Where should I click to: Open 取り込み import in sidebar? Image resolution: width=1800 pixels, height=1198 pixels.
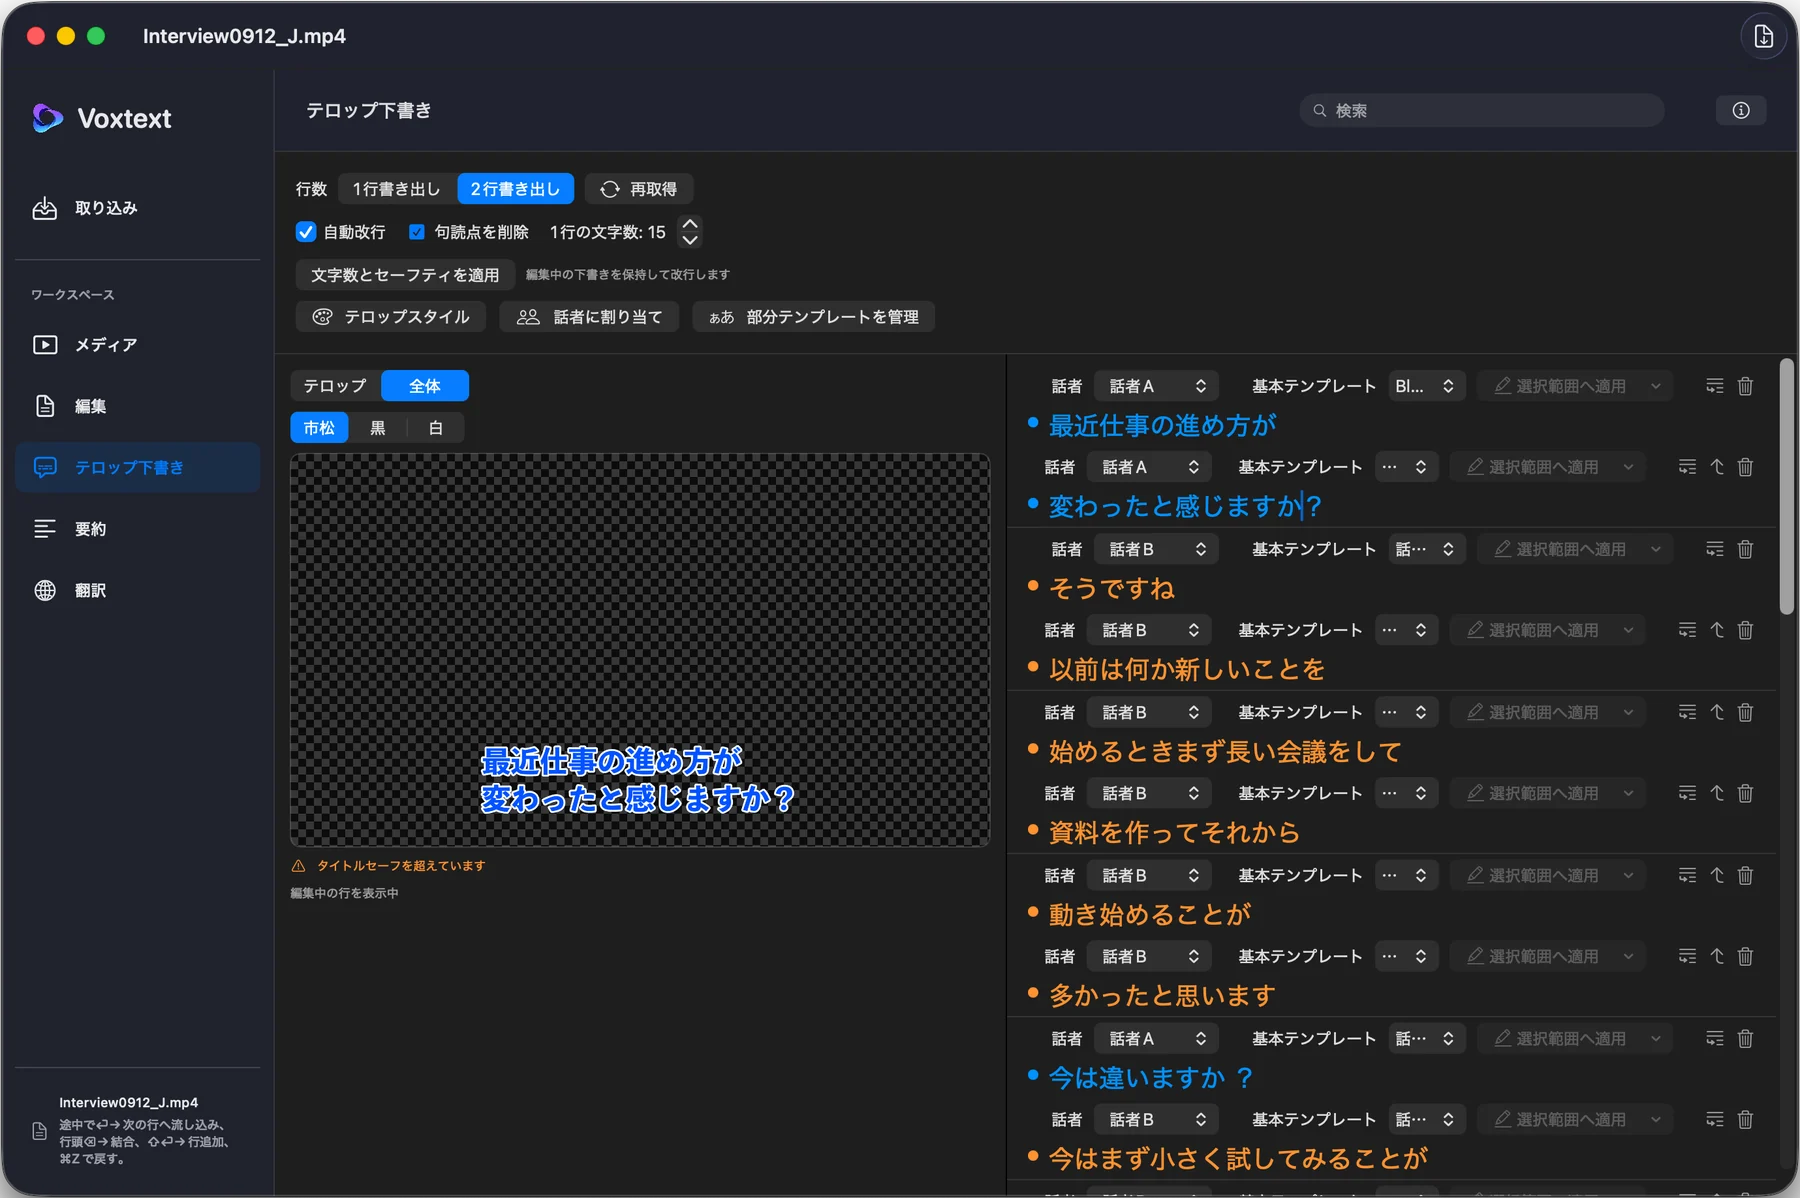tap(138, 208)
